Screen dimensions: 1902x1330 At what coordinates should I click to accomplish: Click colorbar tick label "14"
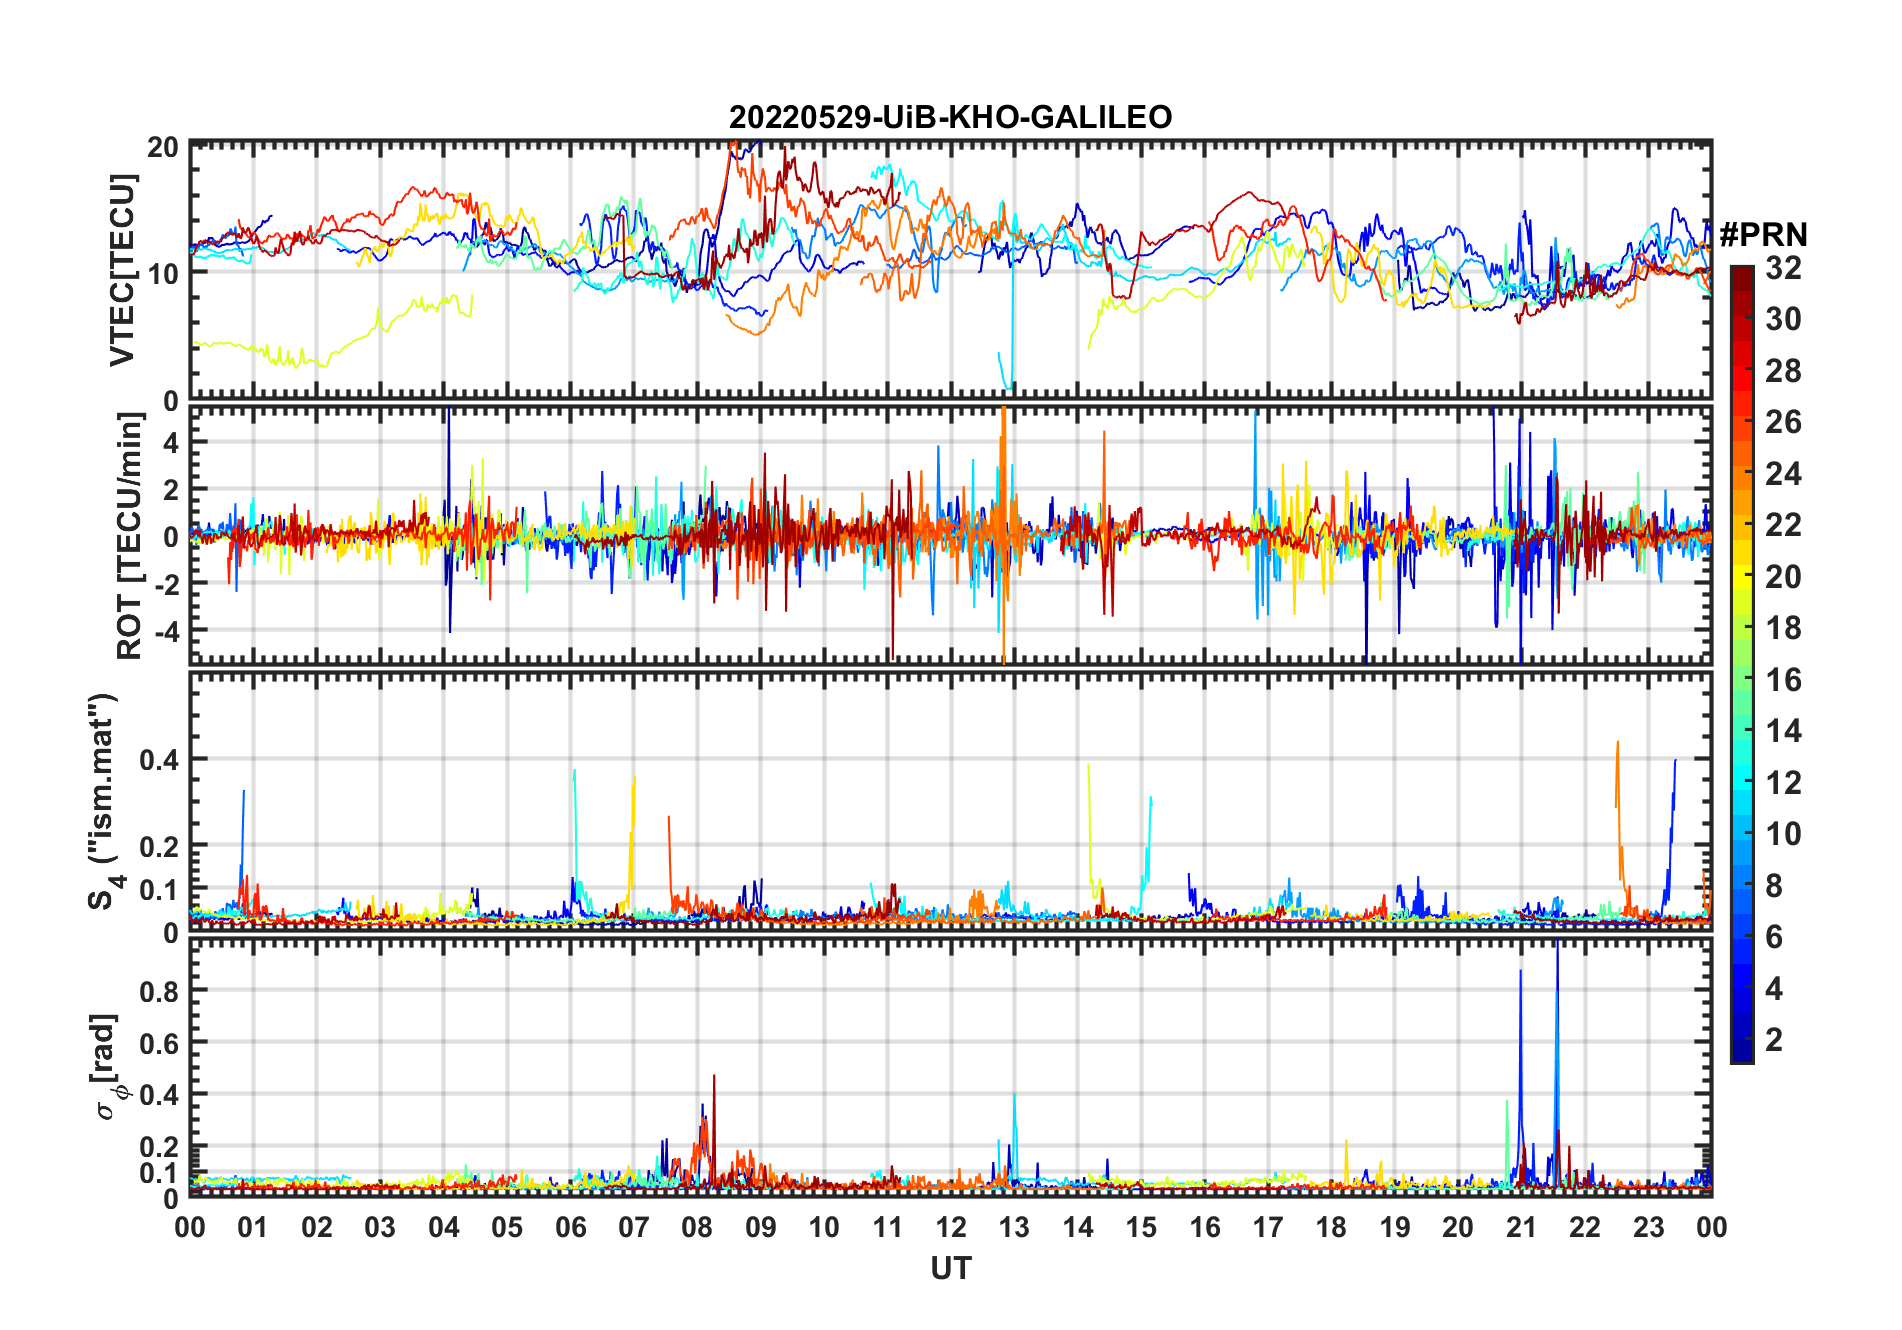pos(1783,731)
